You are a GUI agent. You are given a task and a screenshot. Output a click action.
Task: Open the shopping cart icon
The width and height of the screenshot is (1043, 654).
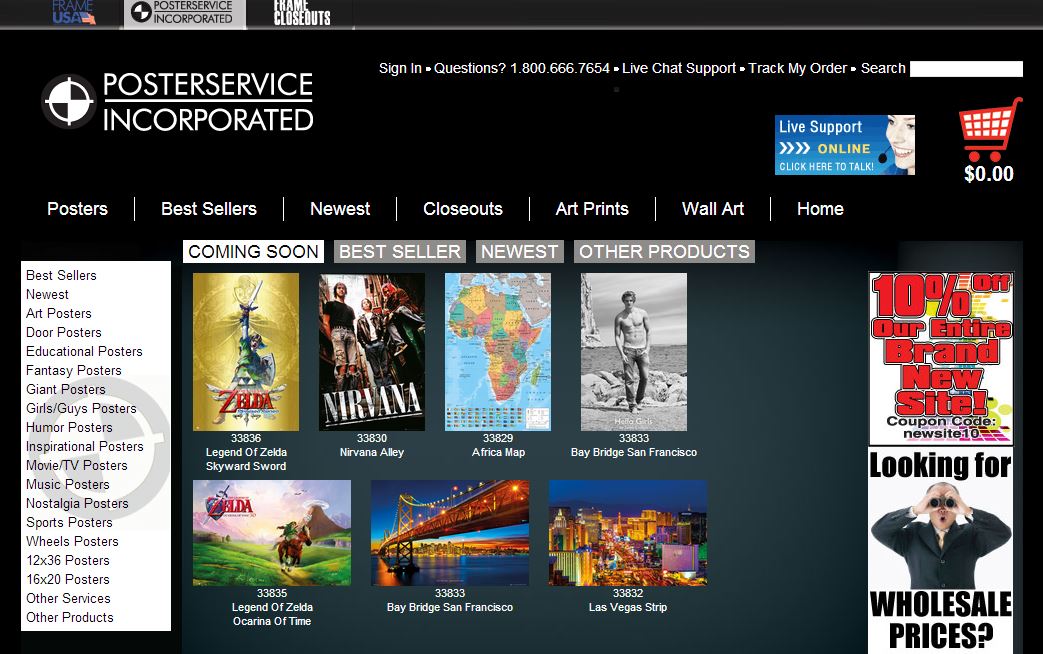pos(990,129)
